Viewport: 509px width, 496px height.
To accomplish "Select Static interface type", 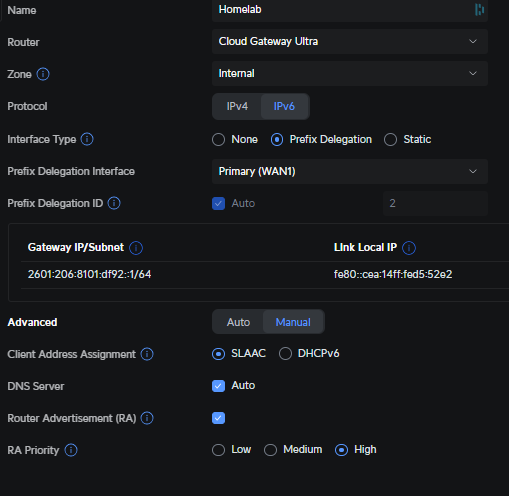I will coord(390,140).
